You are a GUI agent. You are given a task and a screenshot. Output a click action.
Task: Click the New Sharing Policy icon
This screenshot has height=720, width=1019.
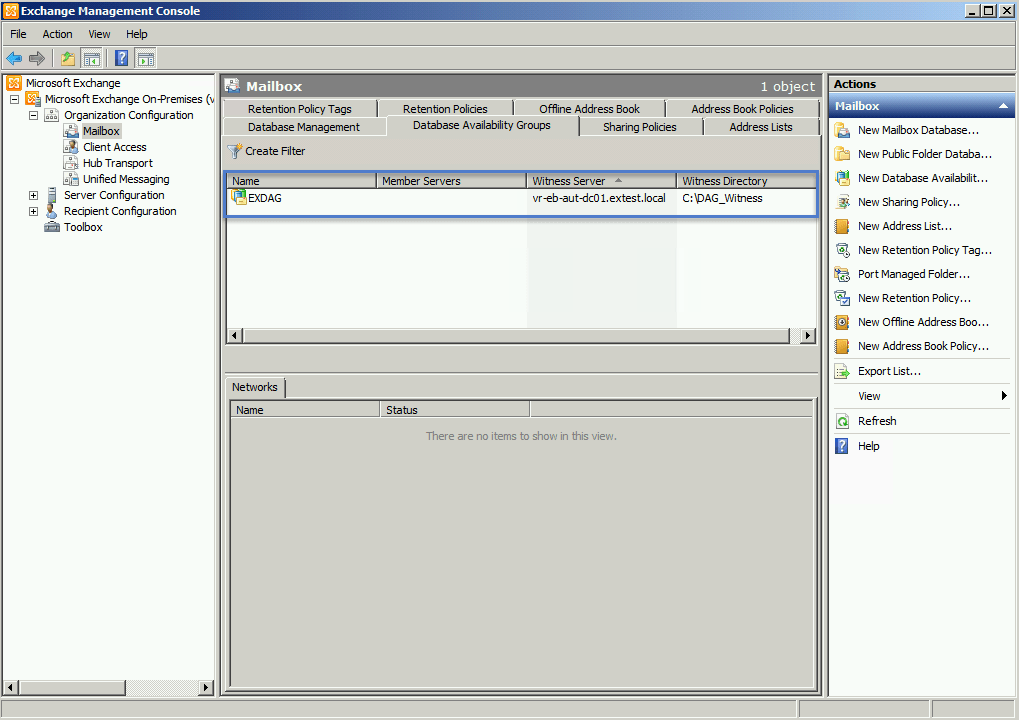842,202
